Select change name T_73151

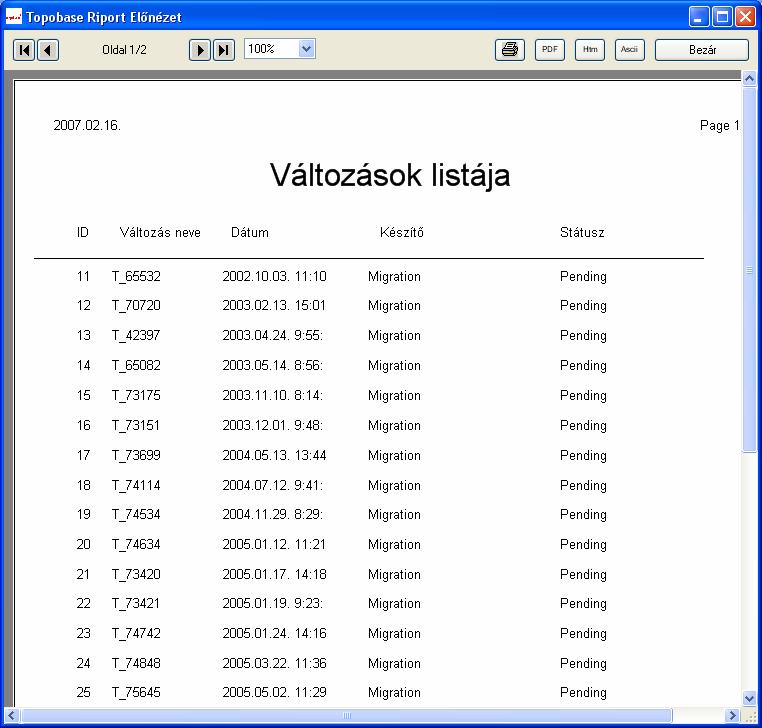coord(136,425)
